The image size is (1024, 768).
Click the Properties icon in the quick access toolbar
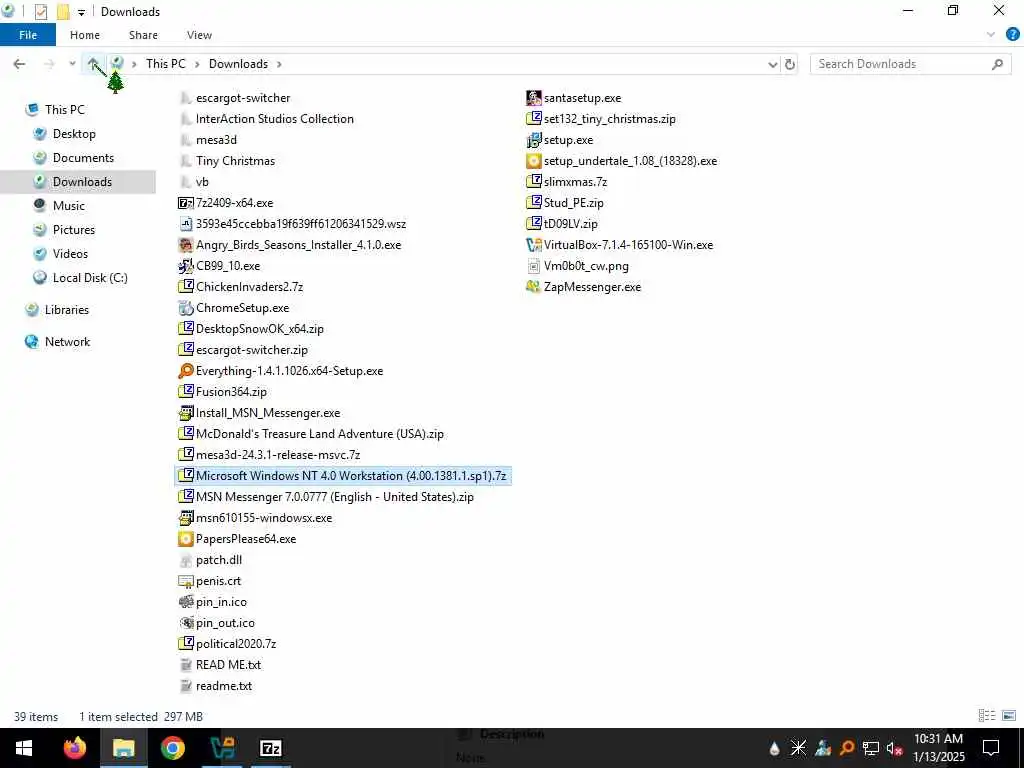tap(41, 12)
